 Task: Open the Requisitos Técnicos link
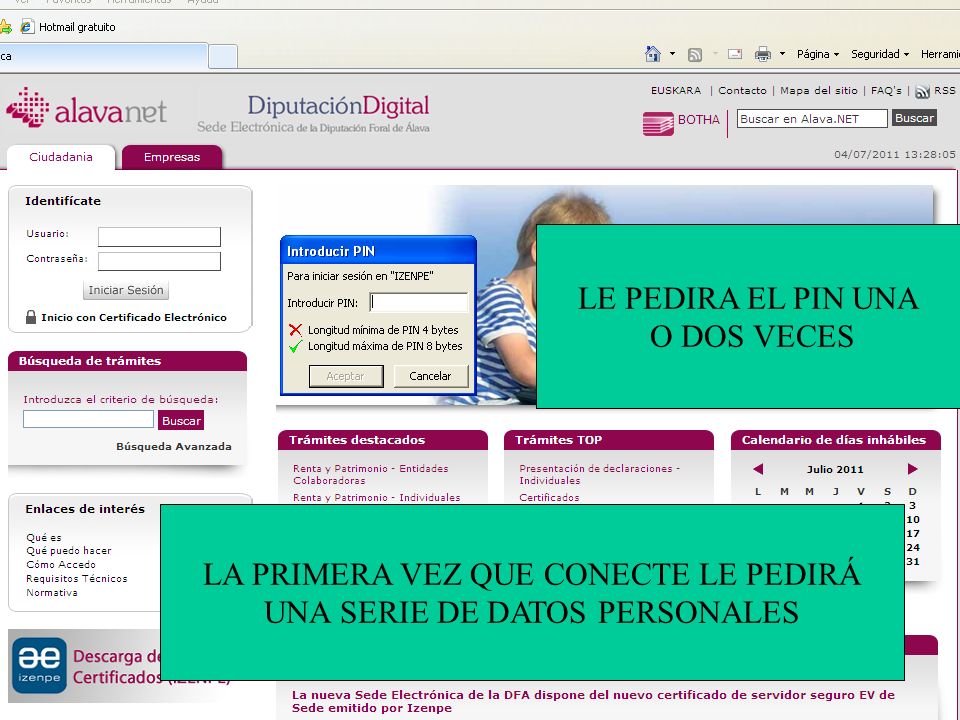point(77,579)
